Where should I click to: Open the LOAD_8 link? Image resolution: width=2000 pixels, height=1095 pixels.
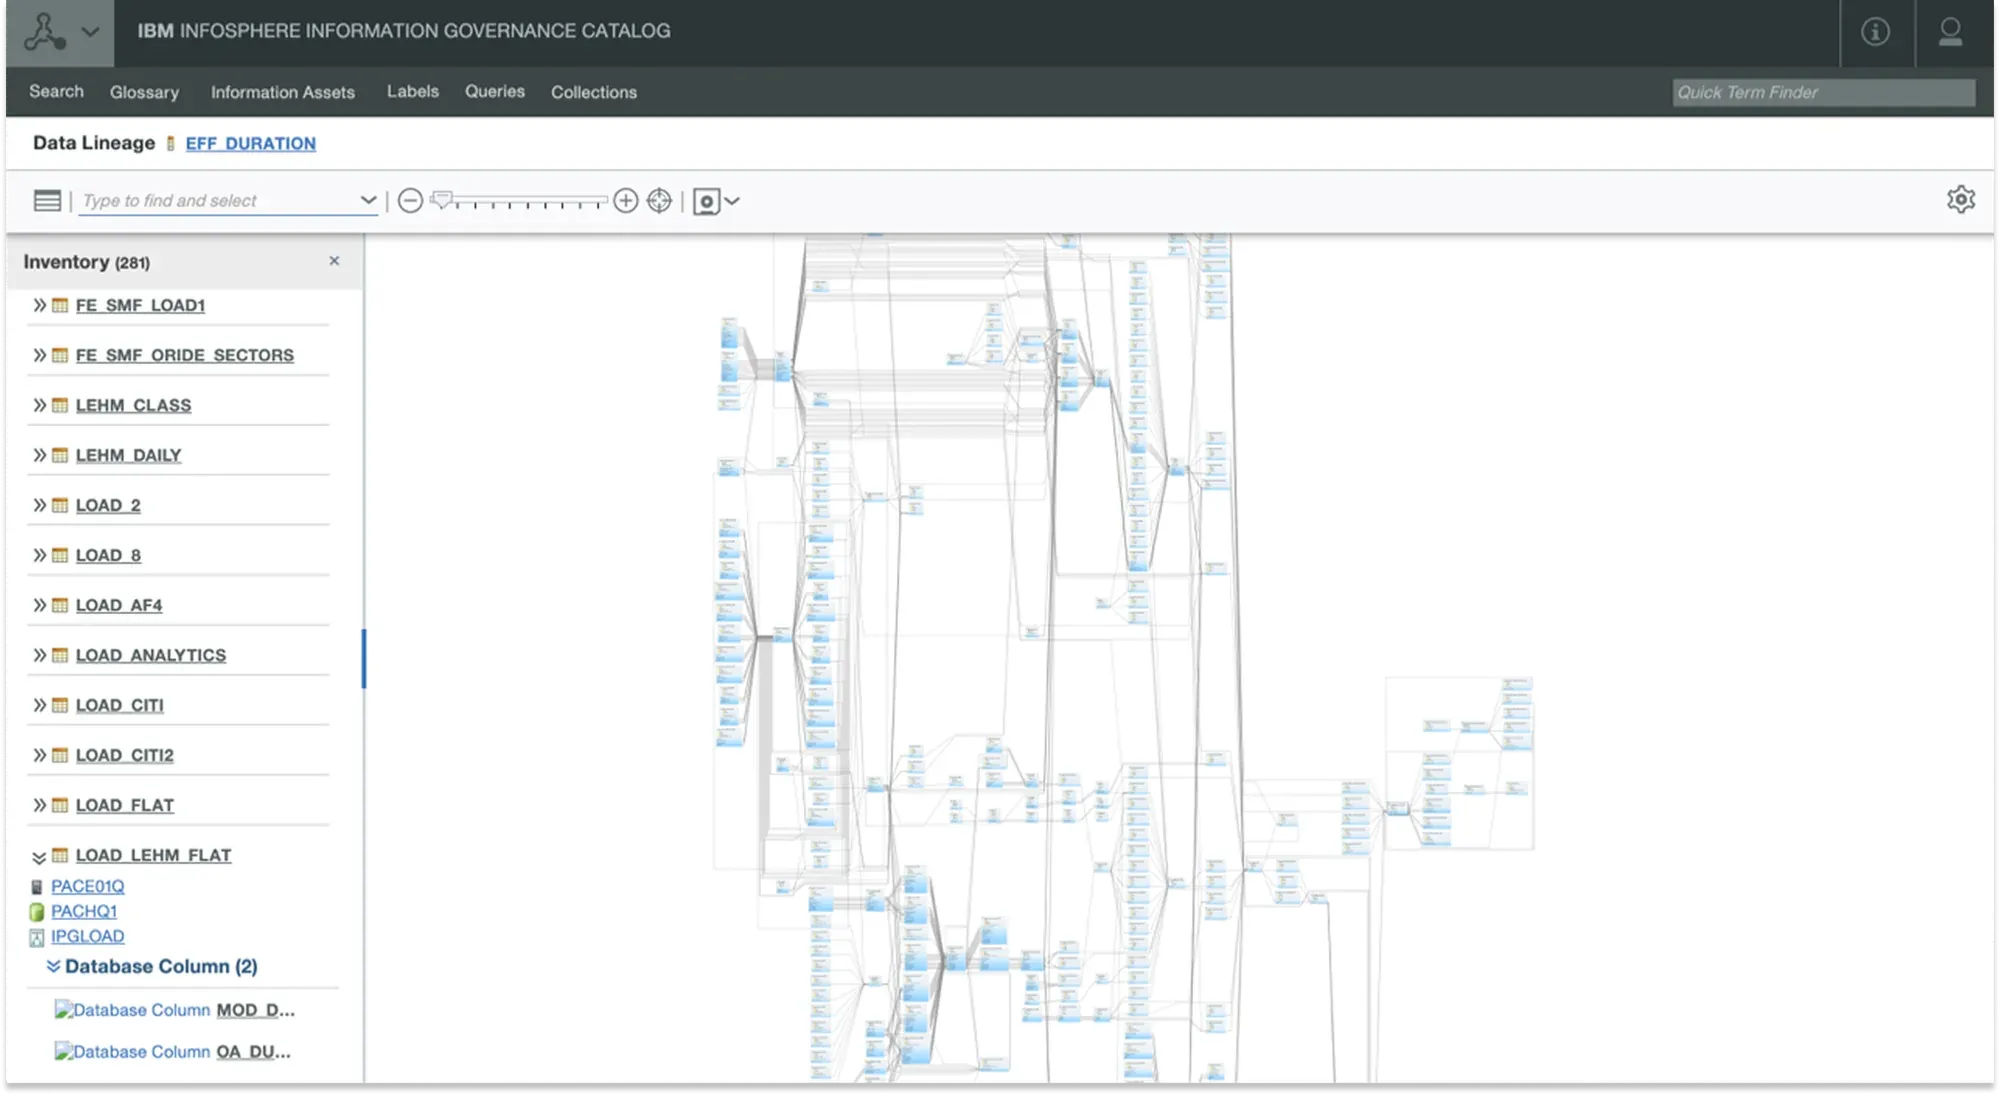point(108,555)
